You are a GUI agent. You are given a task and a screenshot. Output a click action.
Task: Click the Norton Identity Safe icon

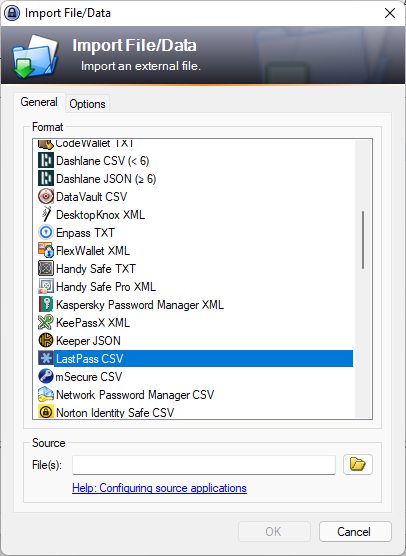pos(46,412)
